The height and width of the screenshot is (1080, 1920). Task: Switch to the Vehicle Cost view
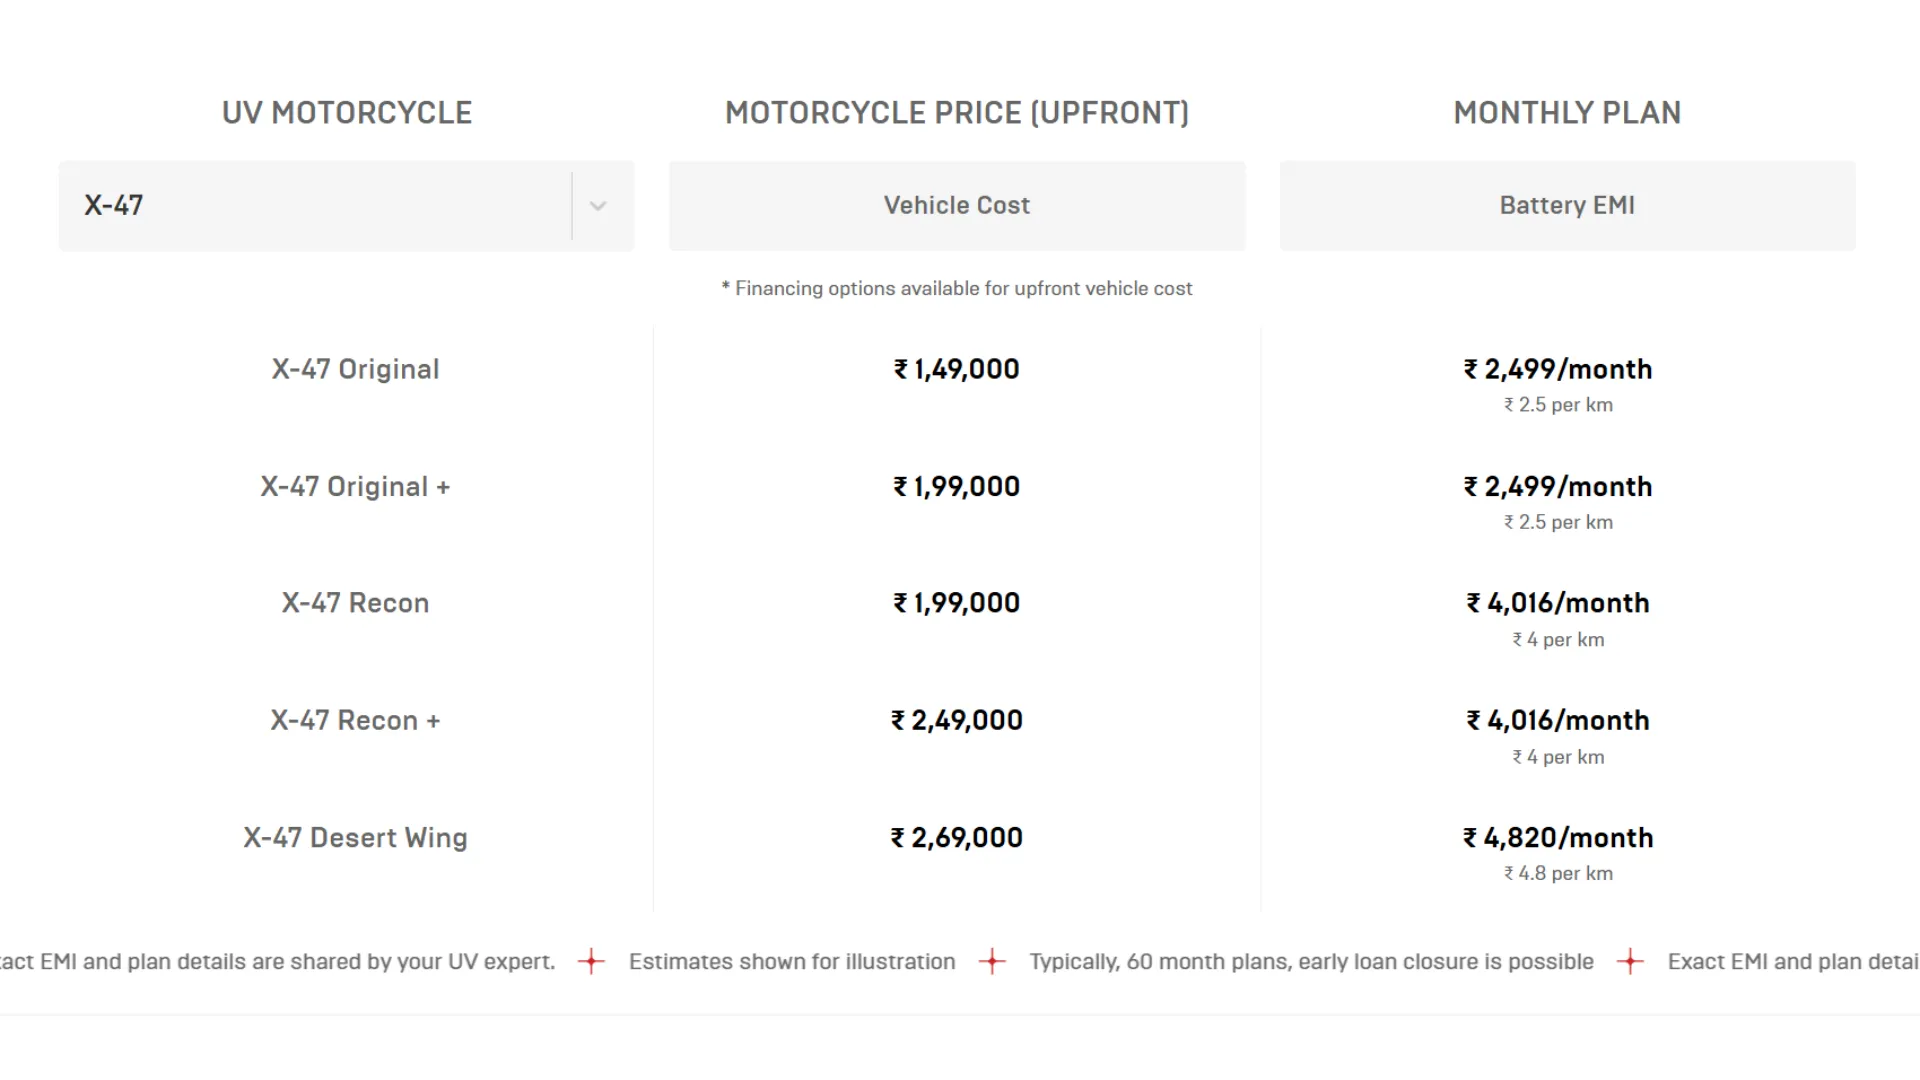click(956, 205)
